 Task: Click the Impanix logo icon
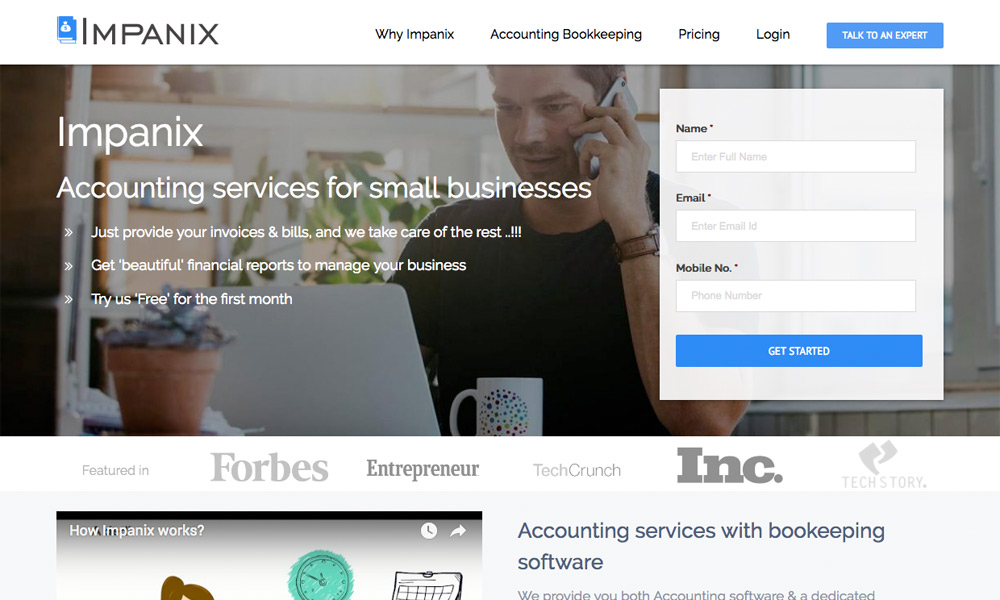(66, 30)
